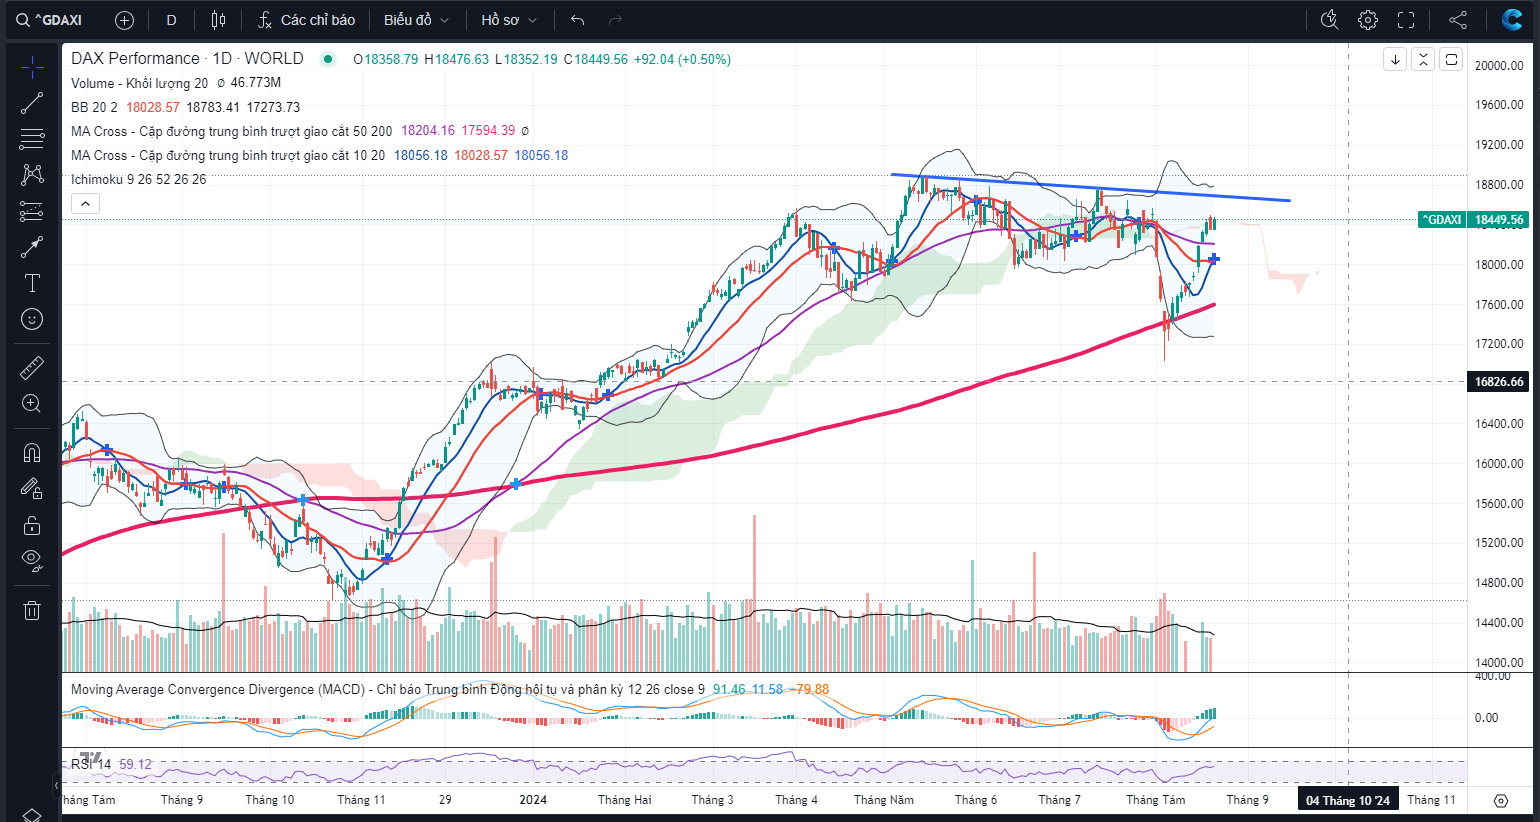Select the RSI 14 indicator legend
Image resolution: width=1540 pixels, height=822 pixels.
[91, 764]
